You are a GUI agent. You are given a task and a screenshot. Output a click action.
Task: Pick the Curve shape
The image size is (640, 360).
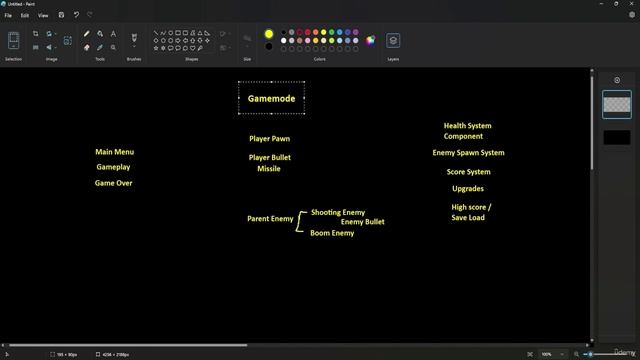click(x=163, y=33)
